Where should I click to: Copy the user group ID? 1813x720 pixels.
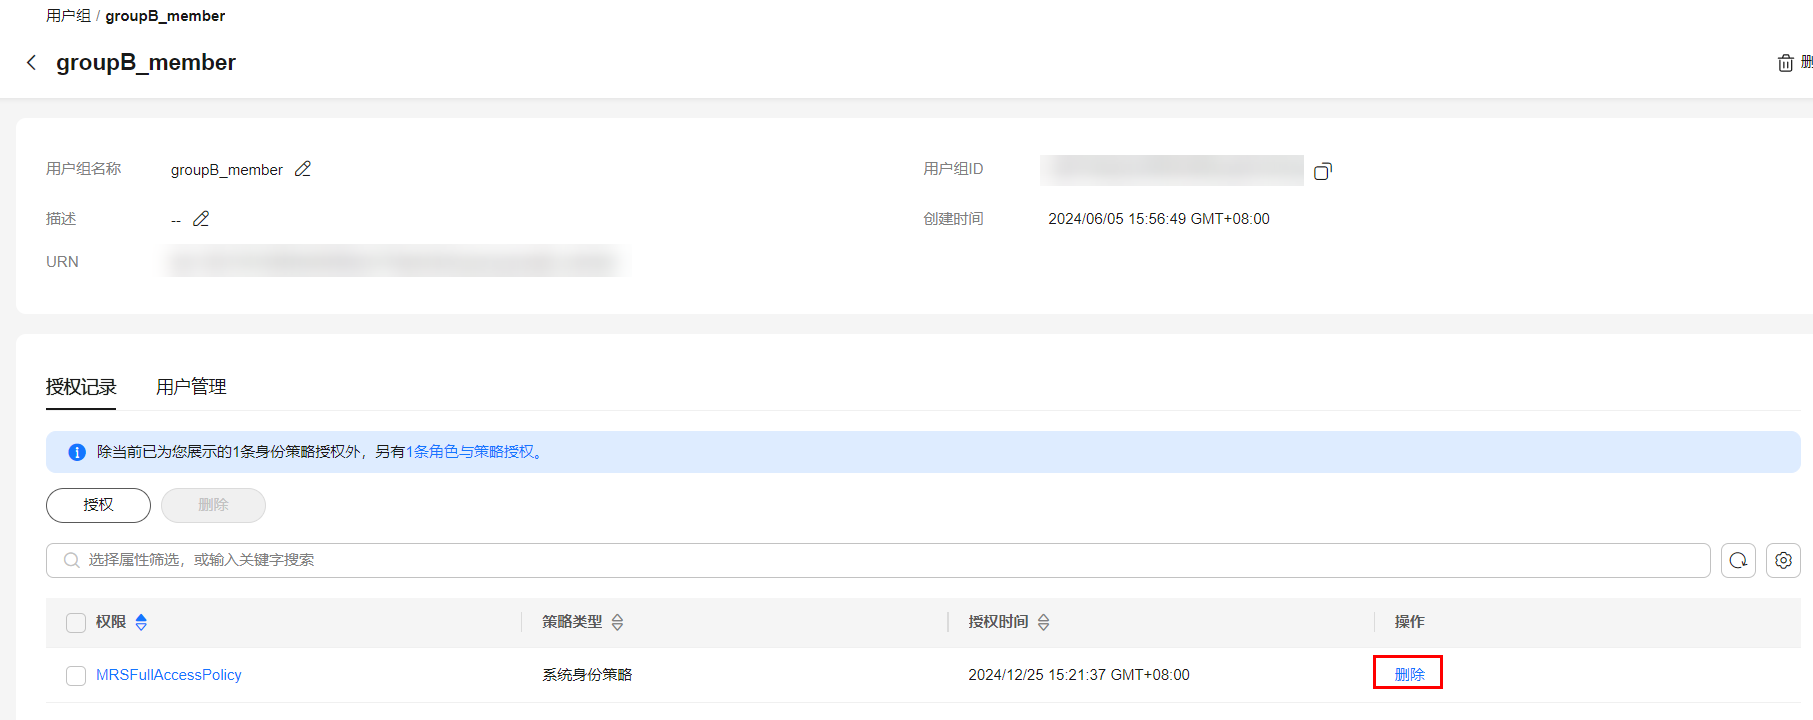pyautogui.click(x=1322, y=171)
